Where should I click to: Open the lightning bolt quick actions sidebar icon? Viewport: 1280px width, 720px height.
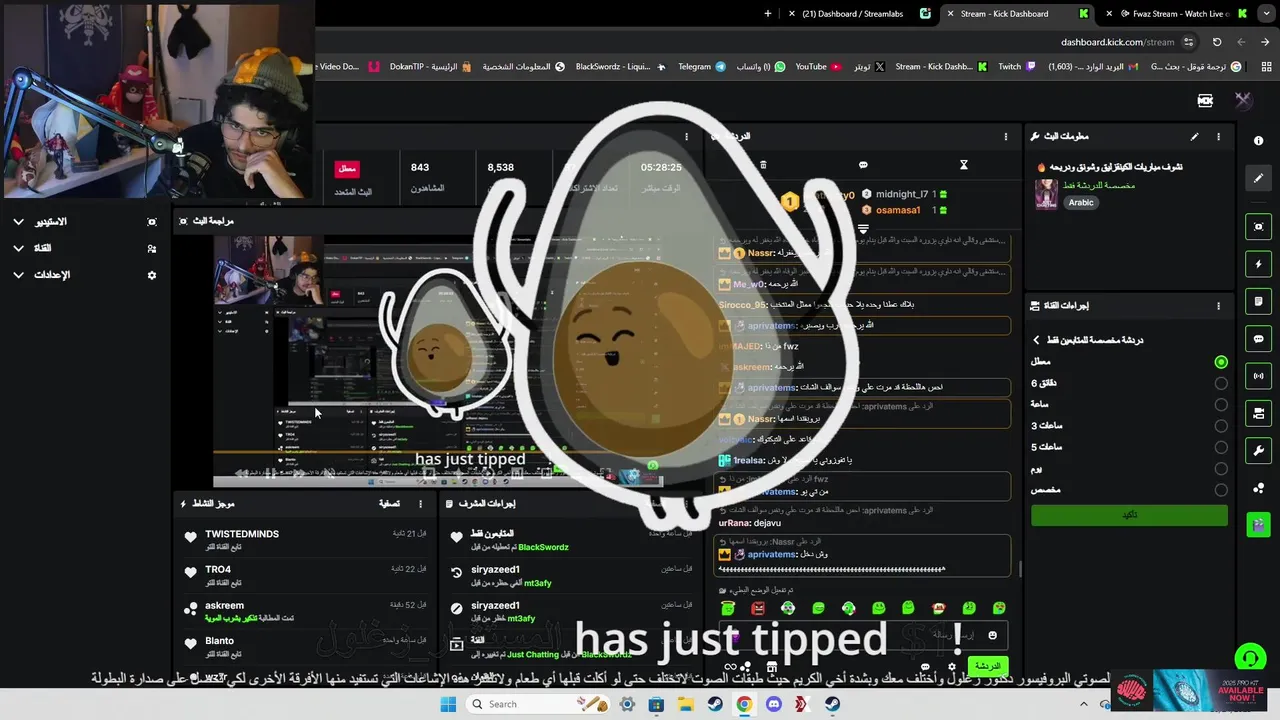click(1258, 264)
